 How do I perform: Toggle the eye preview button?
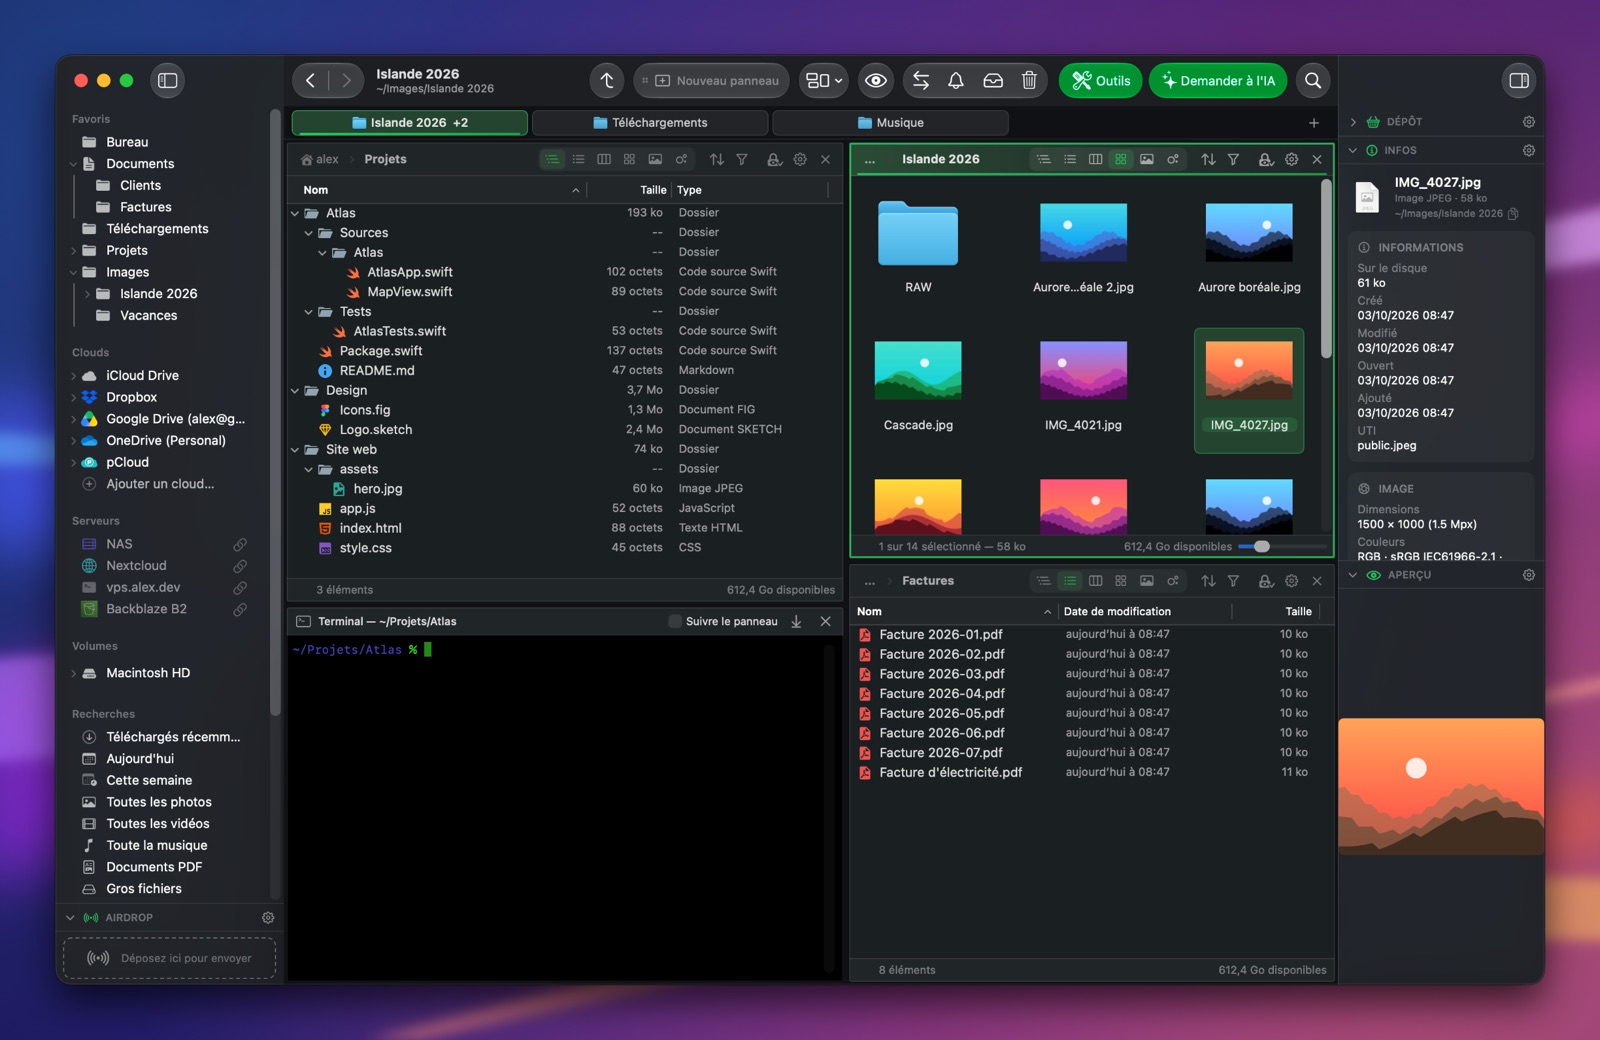(x=876, y=81)
